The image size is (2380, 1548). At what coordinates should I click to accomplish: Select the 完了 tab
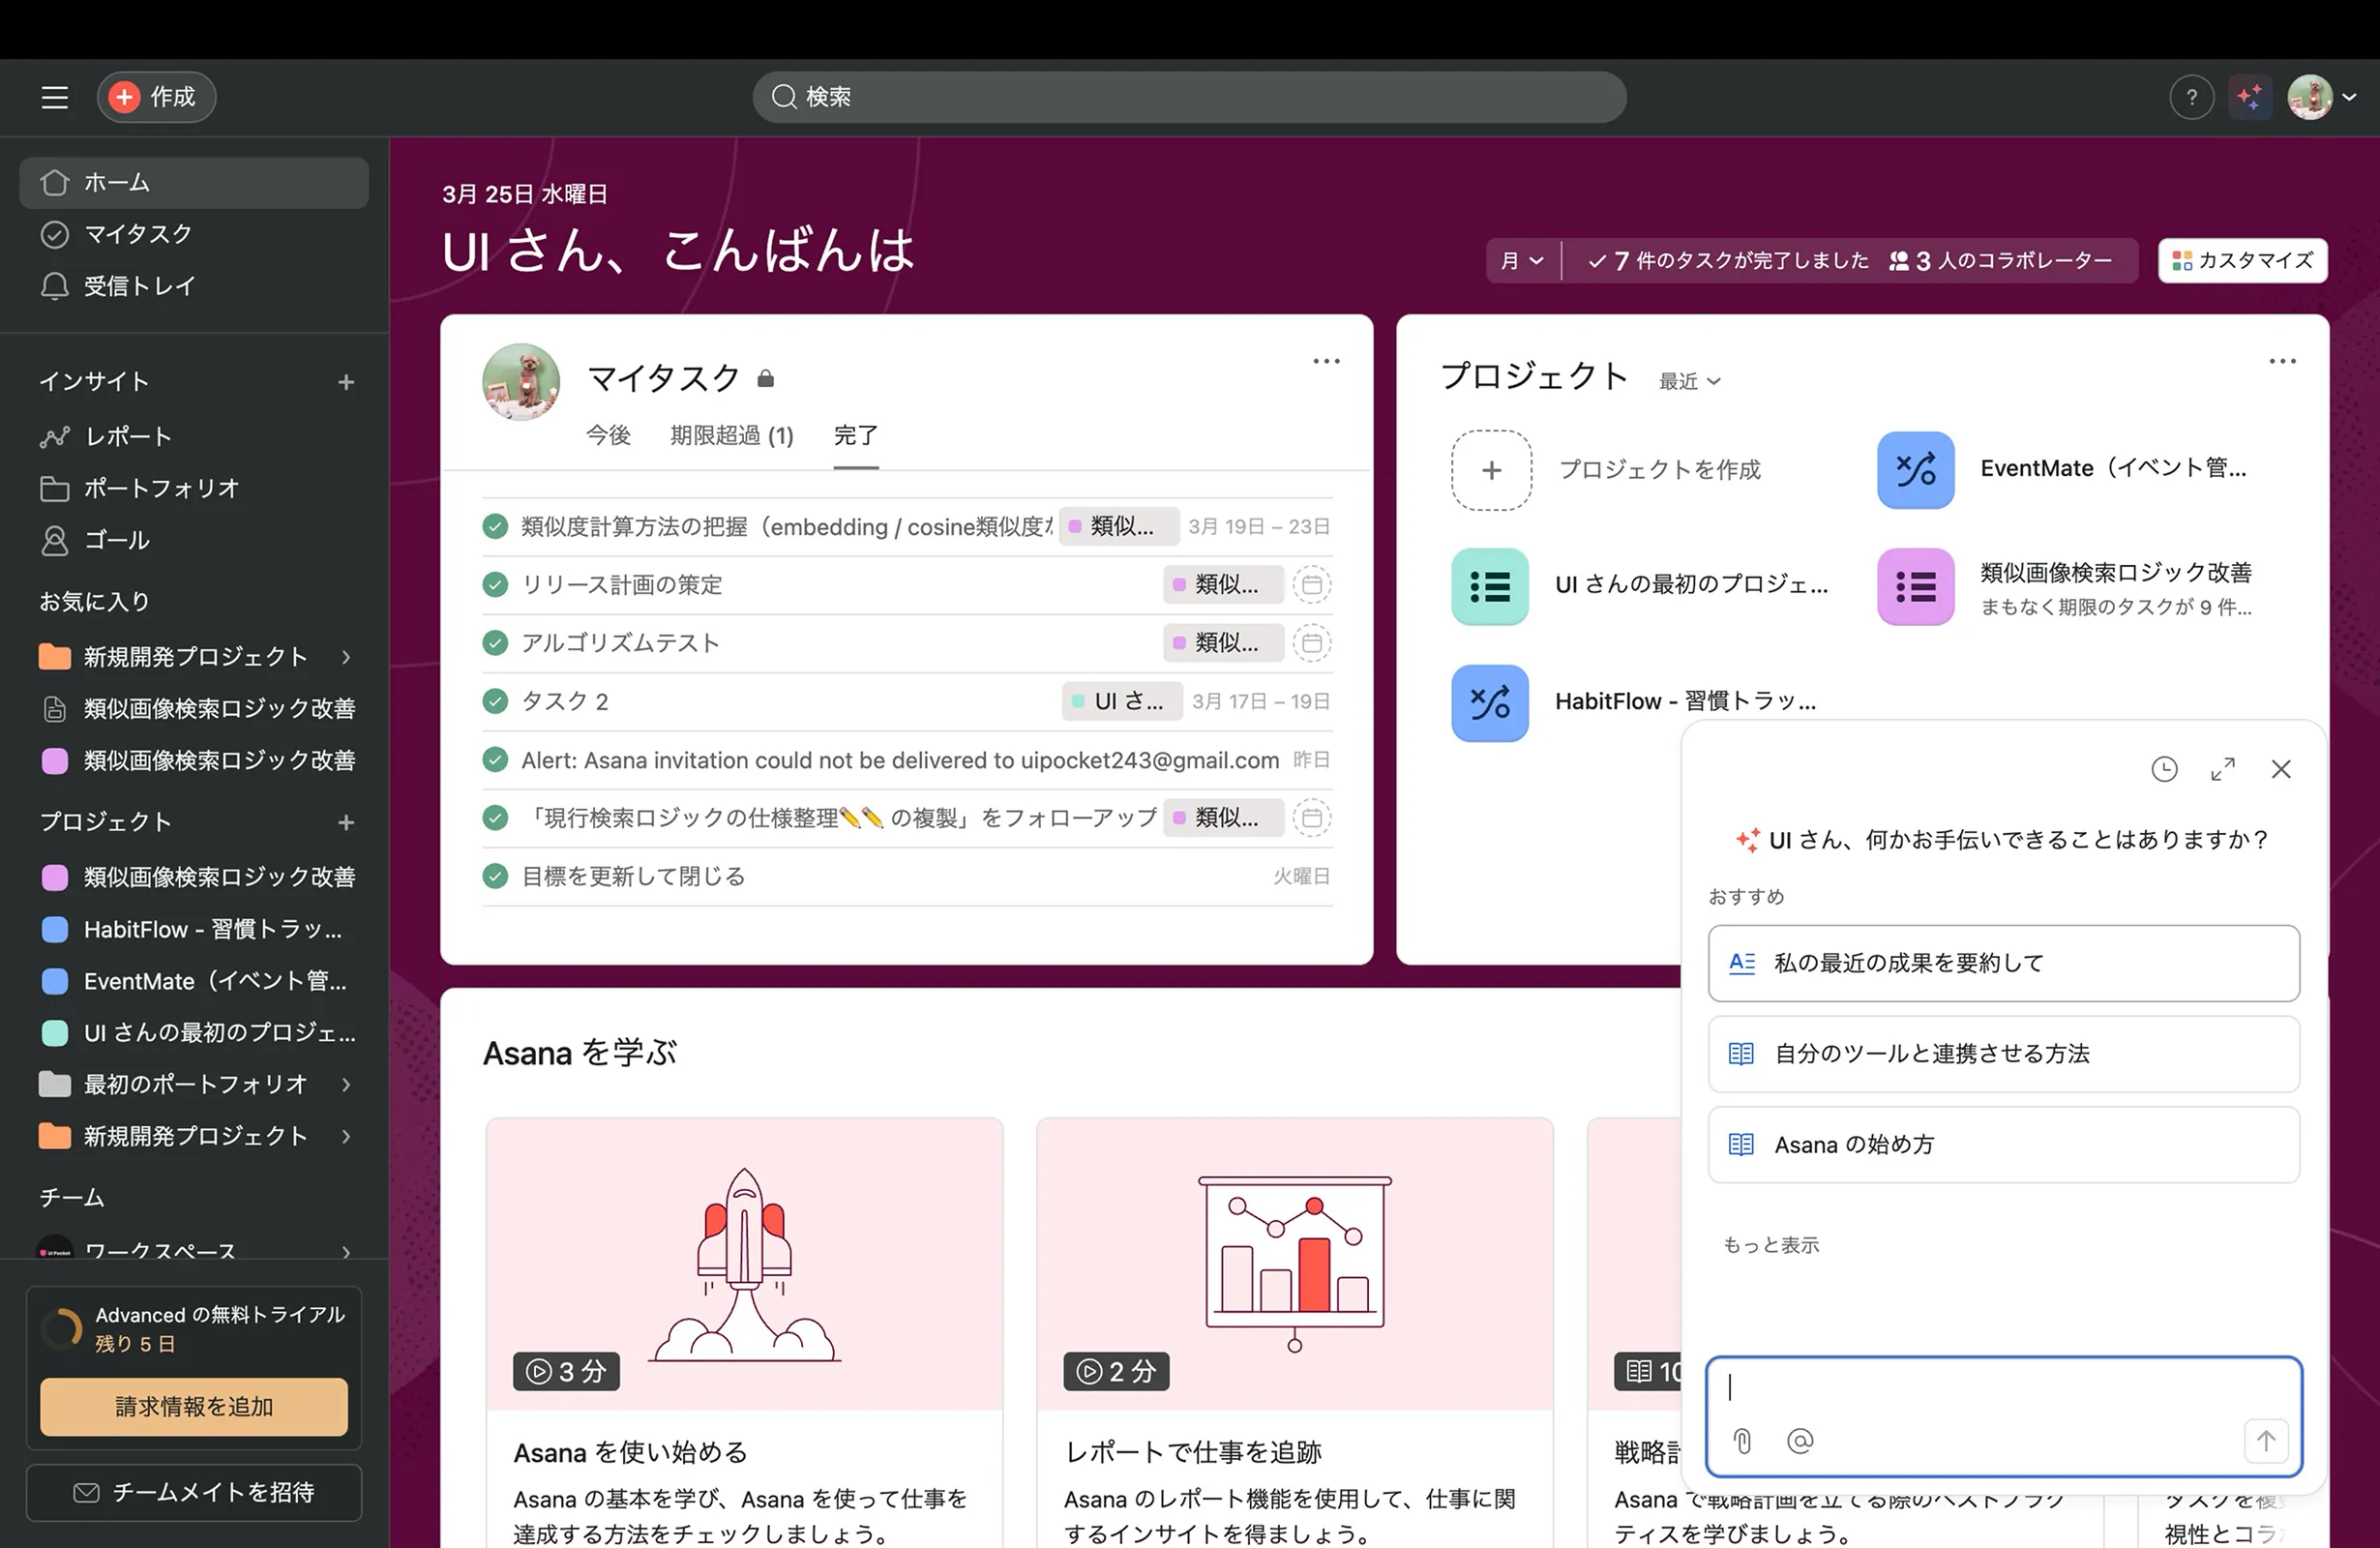coord(856,435)
